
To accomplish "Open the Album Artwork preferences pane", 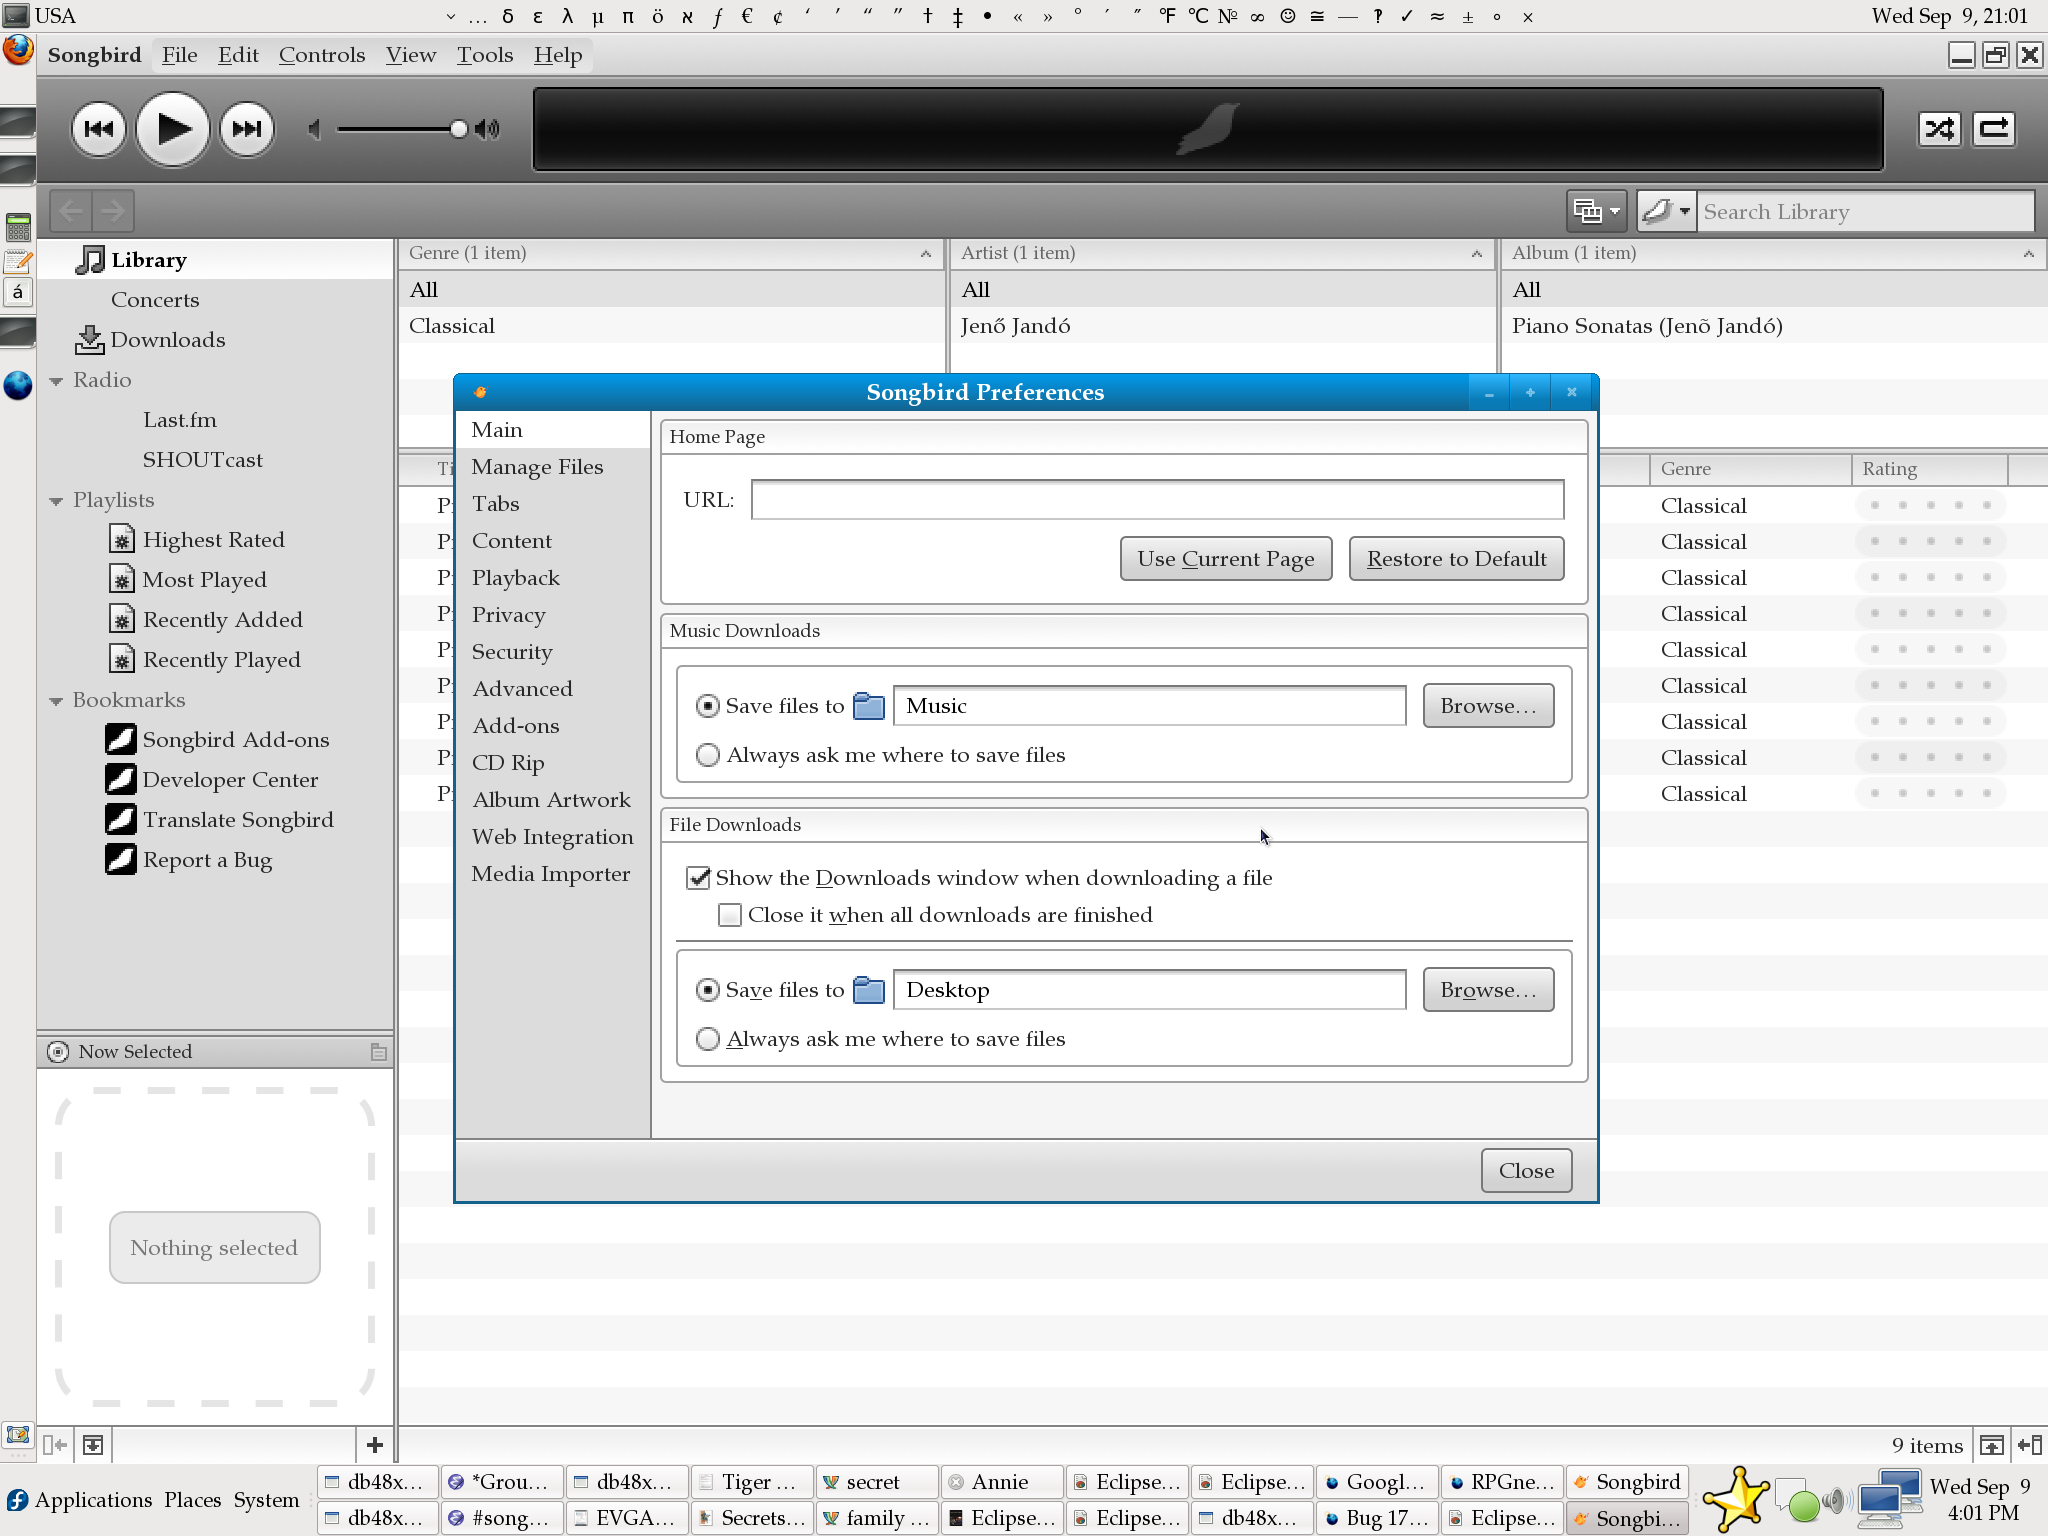I will pos(552,800).
